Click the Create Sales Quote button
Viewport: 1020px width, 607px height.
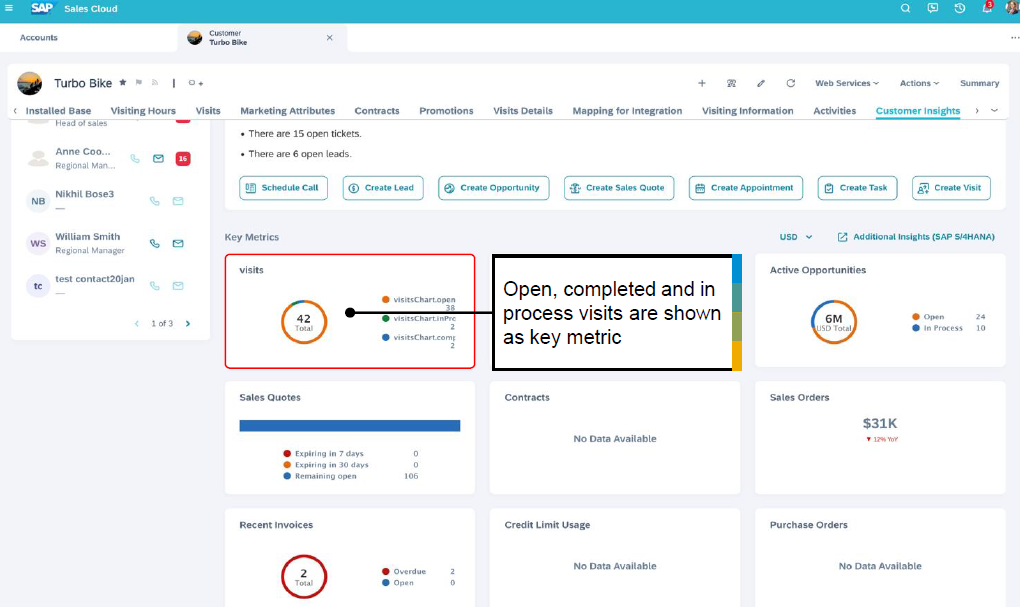(619, 188)
